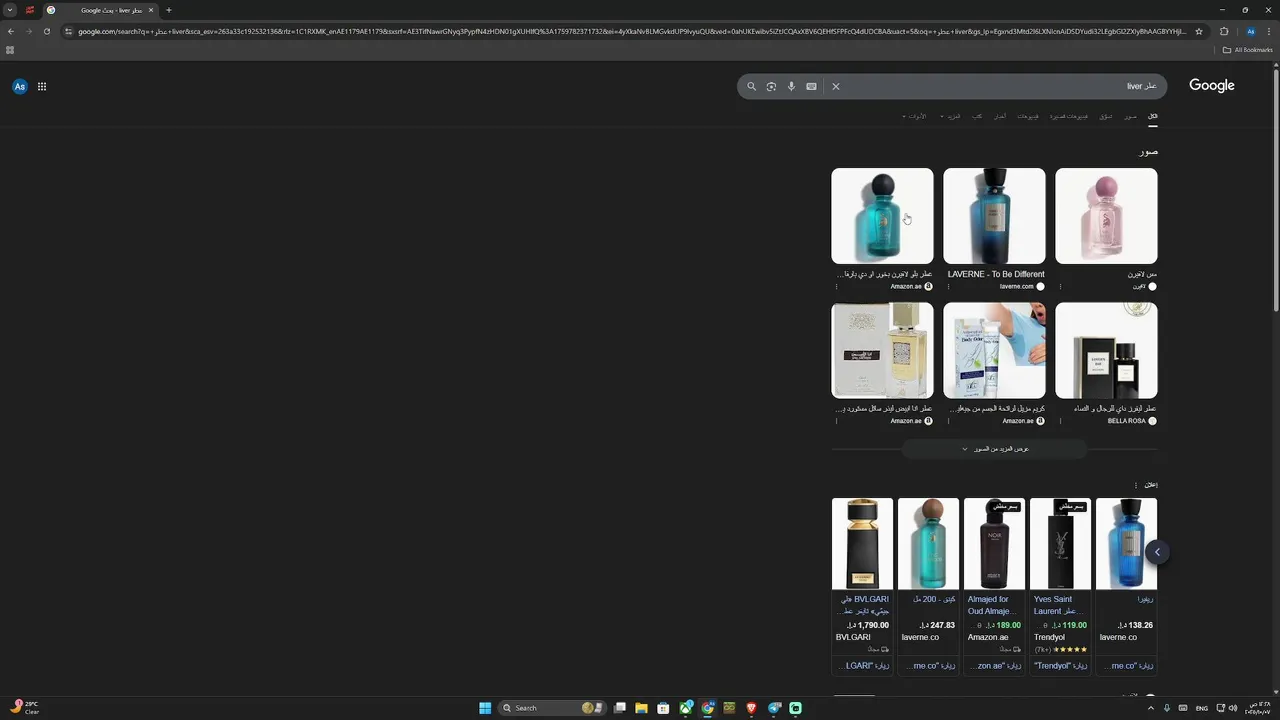Image resolution: width=1280 pixels, height=720 pixels.
Task: Open the on-screen keyboard input tool
Action: [x=811, y=86]
